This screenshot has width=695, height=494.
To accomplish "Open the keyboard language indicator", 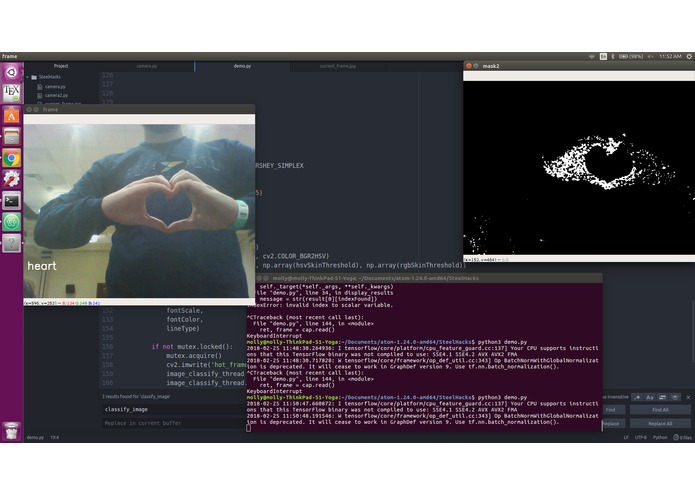I will (603, 57).
